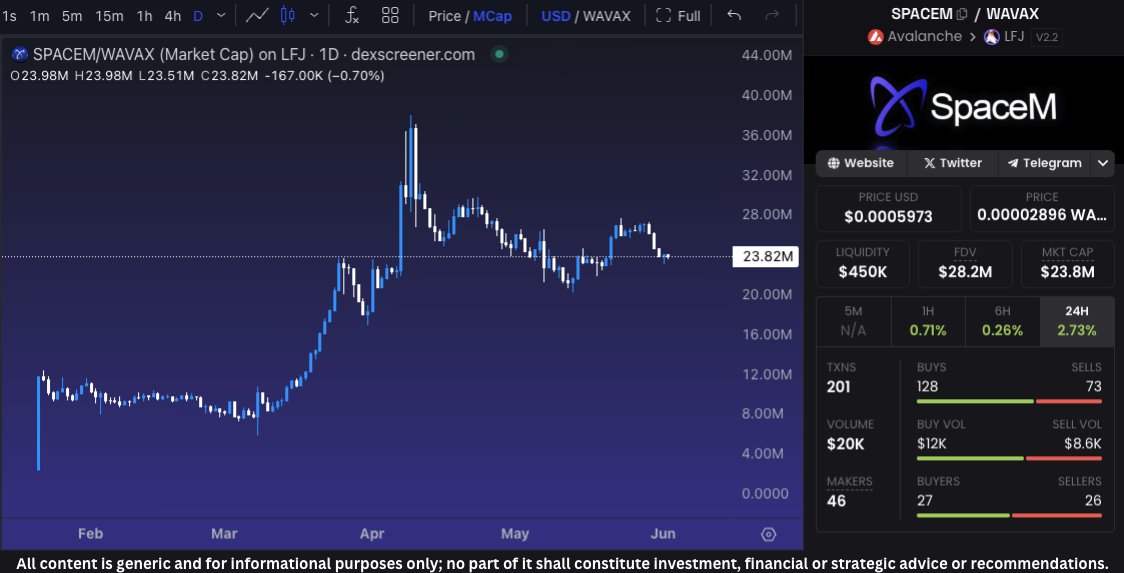
Task: Click the TXNS 201 value
Action: pos(839,387)
